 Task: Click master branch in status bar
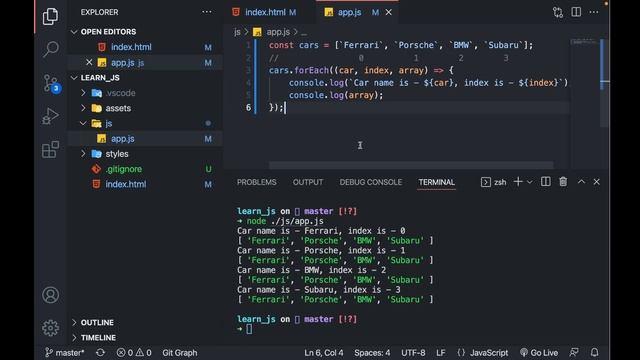(x=64, y=352)
